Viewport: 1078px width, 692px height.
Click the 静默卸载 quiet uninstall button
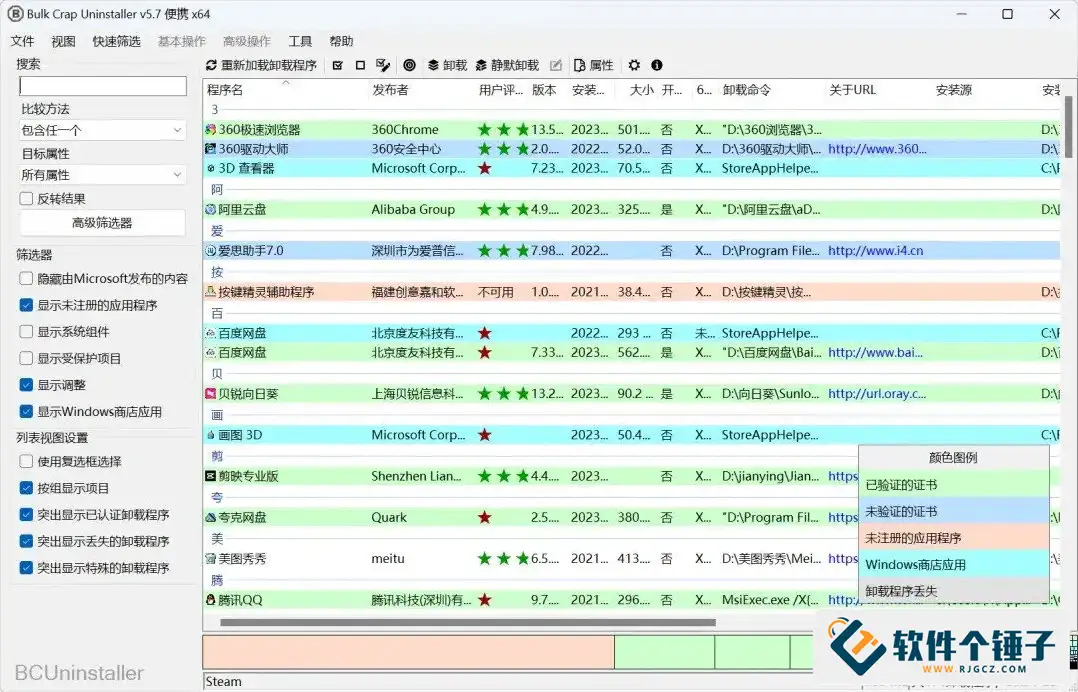[507, 65]
